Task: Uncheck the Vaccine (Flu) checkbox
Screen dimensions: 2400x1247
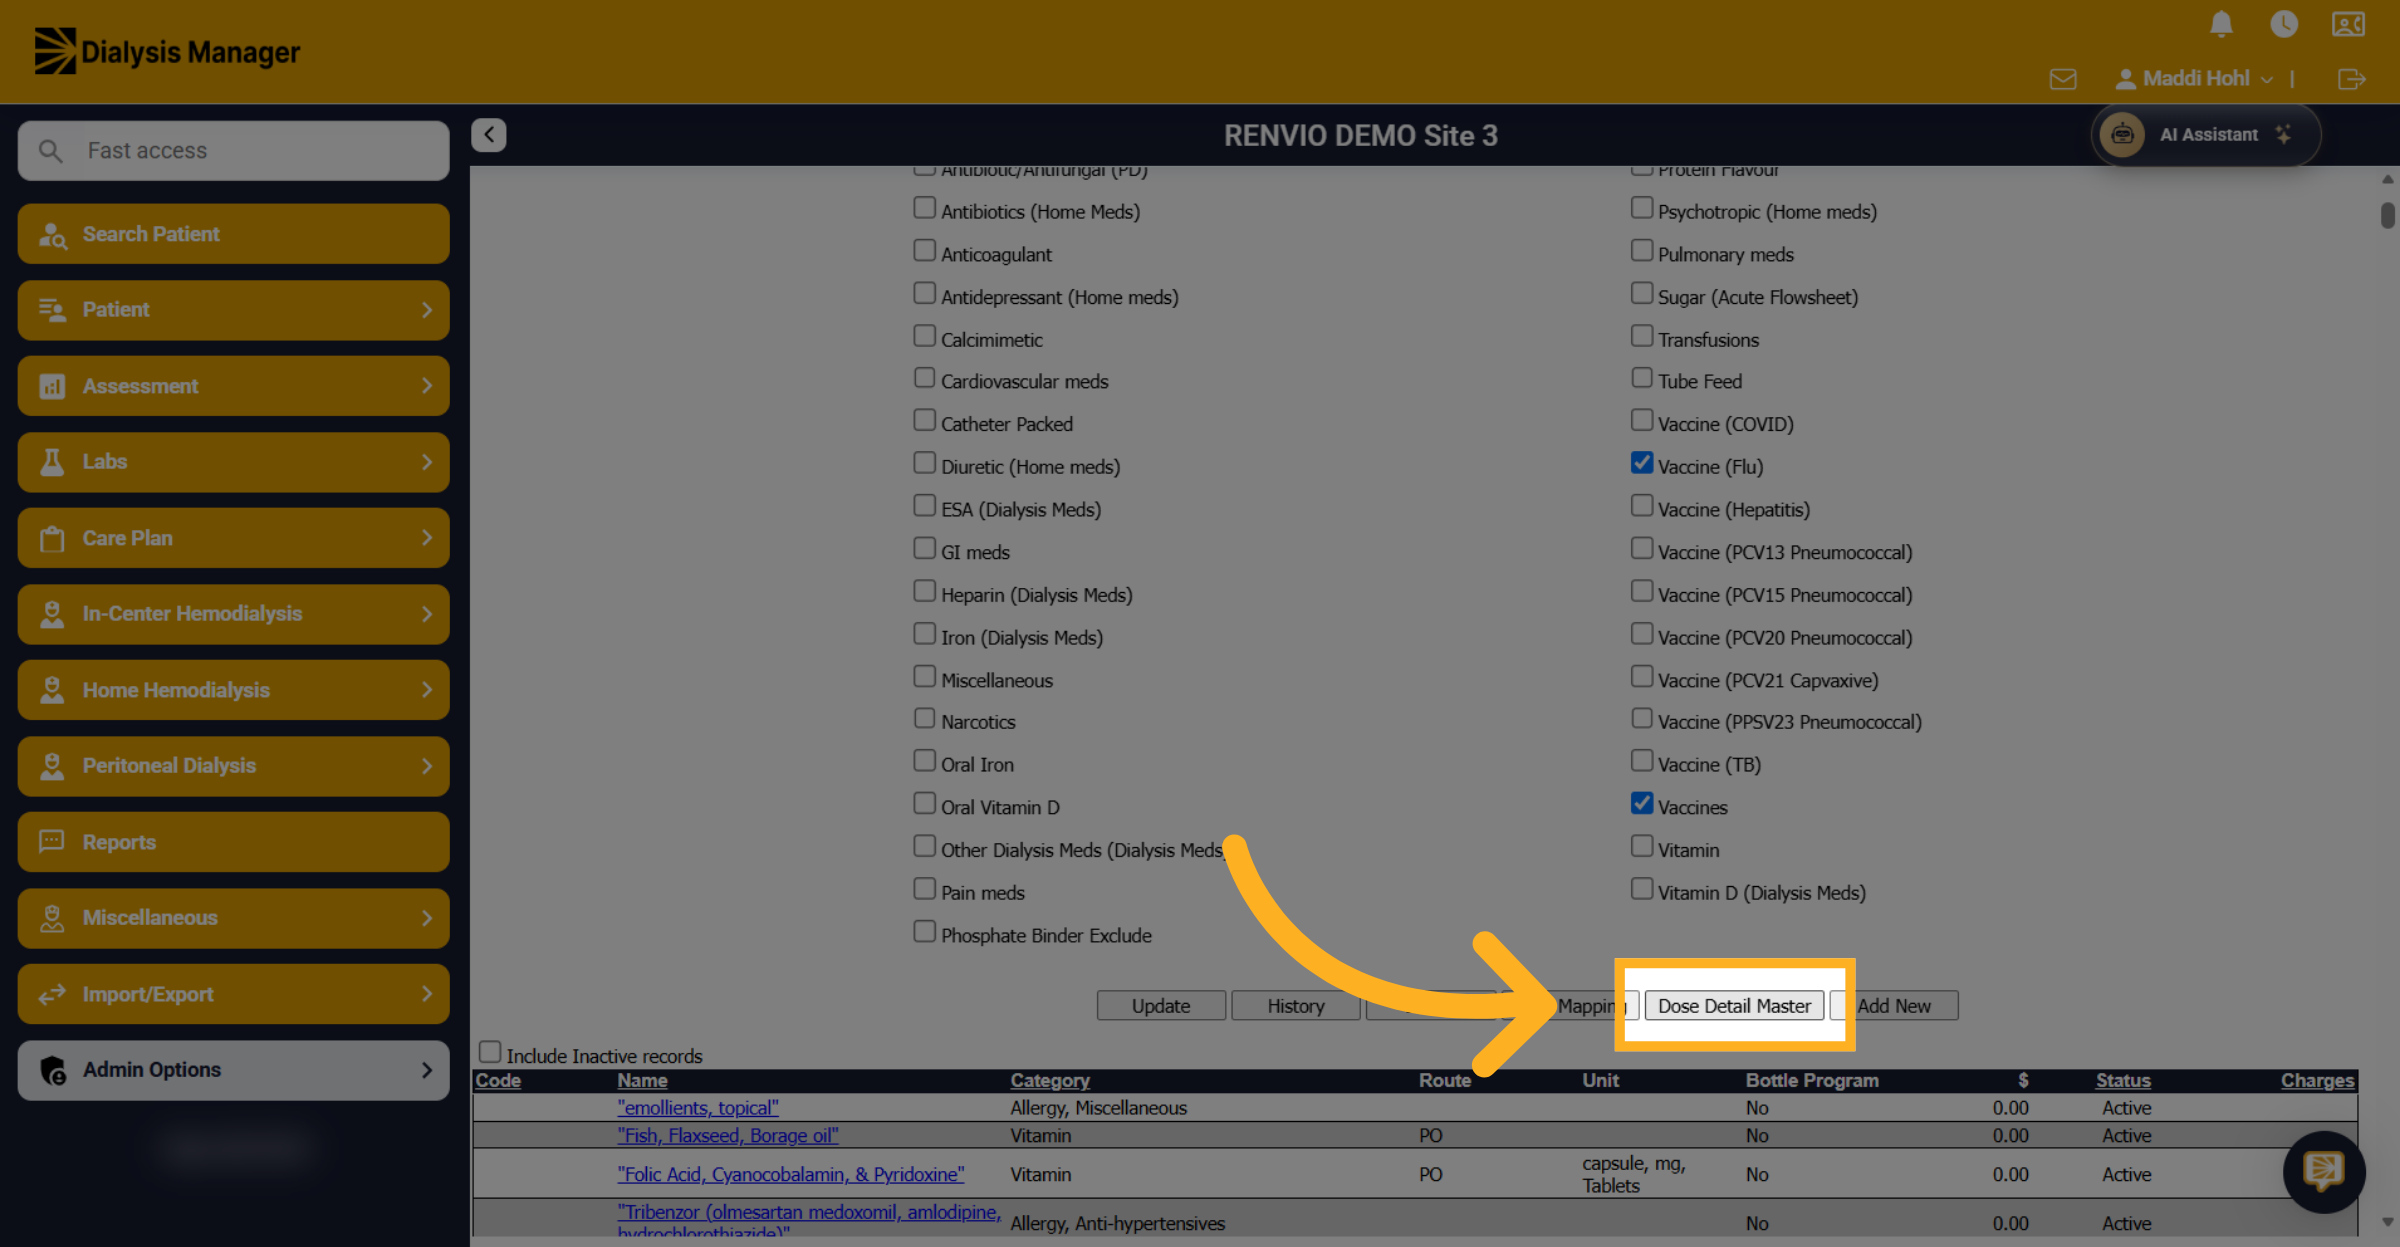Action: click(x=1641, y=463)
